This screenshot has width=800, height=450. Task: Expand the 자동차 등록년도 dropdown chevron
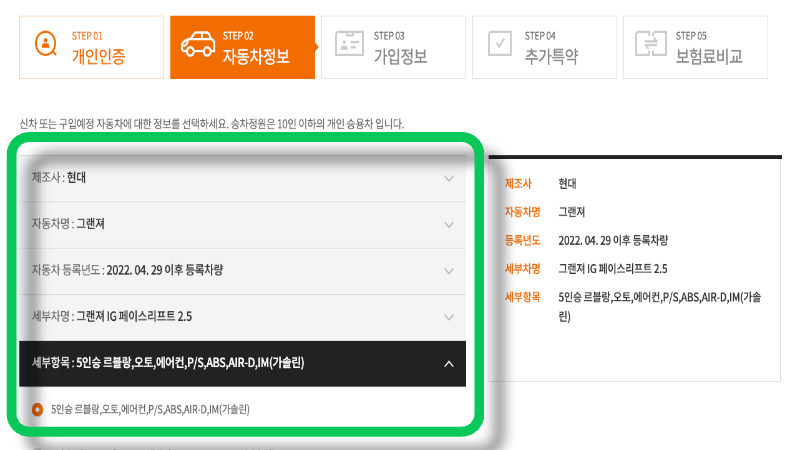(449, 271)
